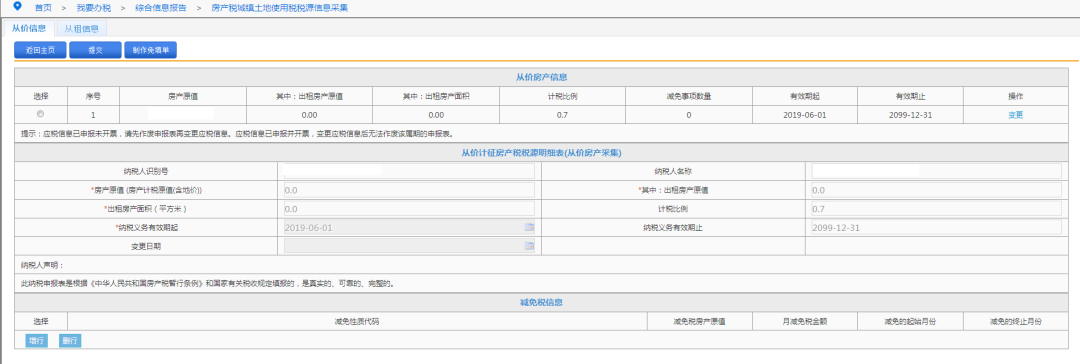Viewport: 1080px width, 364px height.
Task: Click the 操作 column header
Action: [1015, 96]
